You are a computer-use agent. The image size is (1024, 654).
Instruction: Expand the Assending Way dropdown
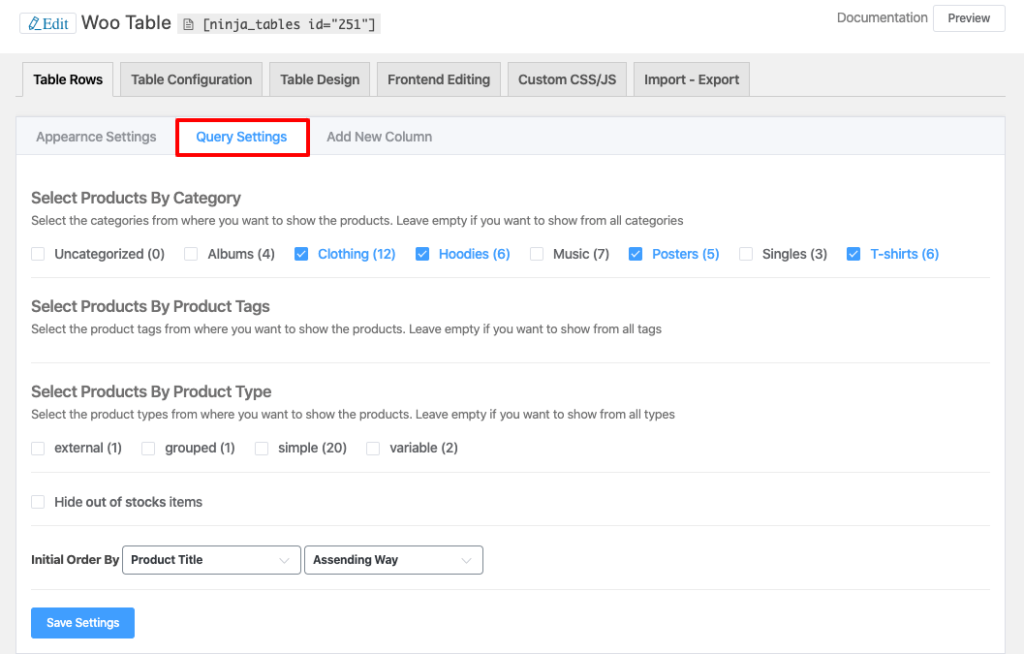pos(392,560)
